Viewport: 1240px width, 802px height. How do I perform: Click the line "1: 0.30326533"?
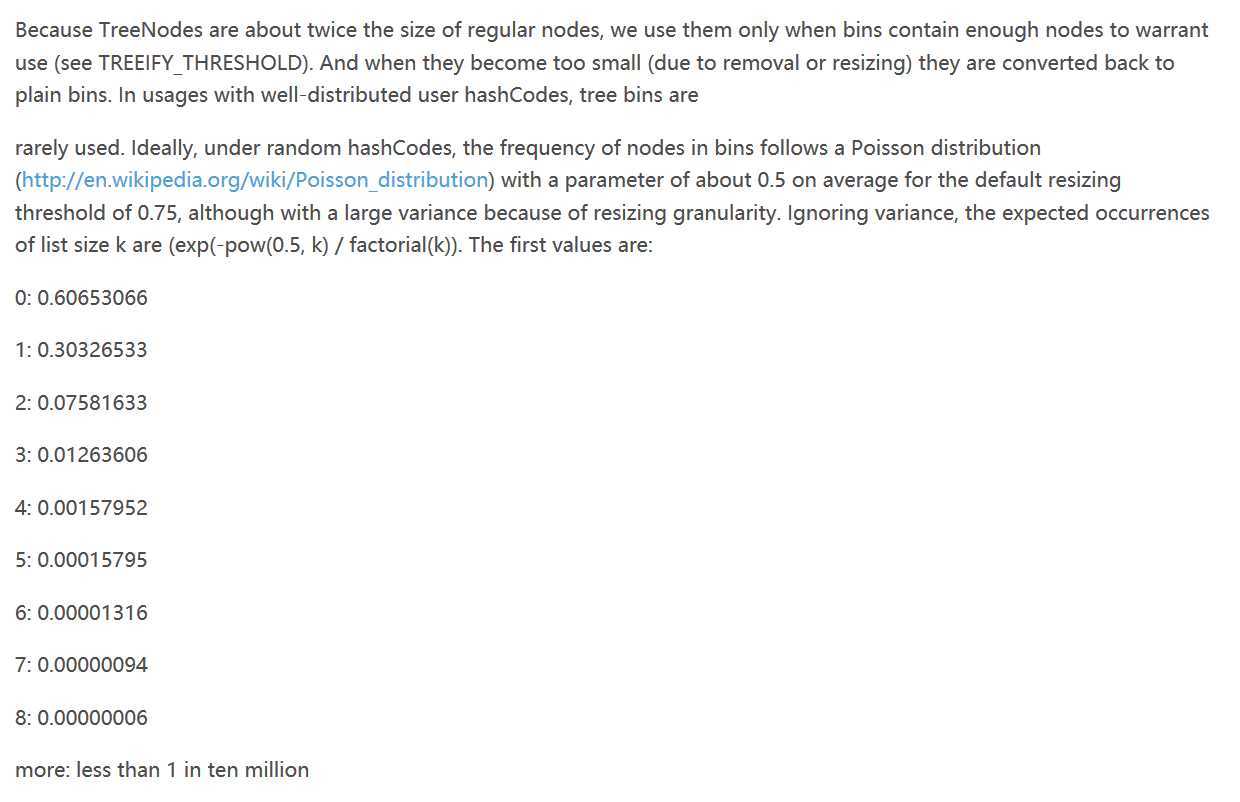tap(81, 350)
